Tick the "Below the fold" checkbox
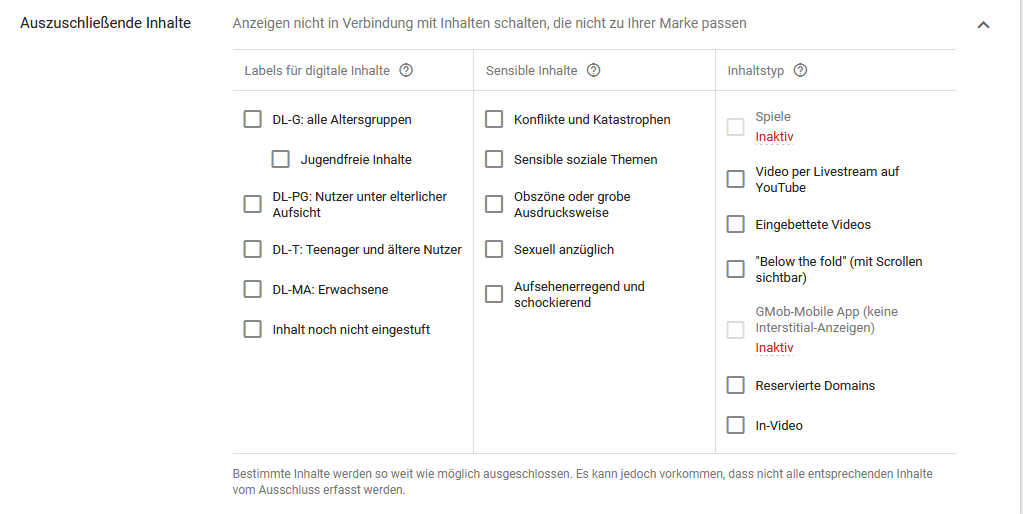The height and width of the screenshot is (514, 1023). tap(736, 269)
